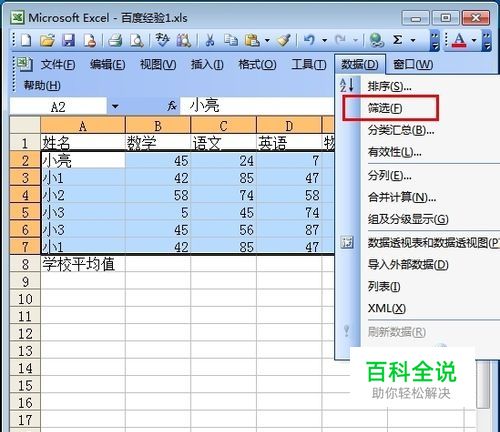500x432 pixels.
Task: Select the Format Painter brush icon
Action: pyautogui.click(x=284, y=40)
